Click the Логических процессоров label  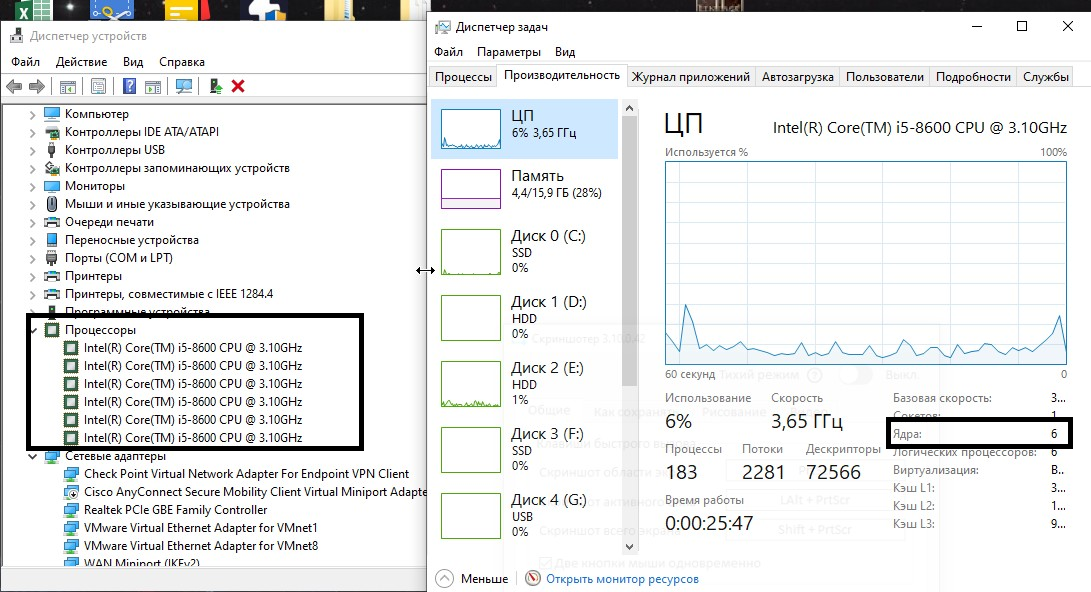pyautogui.click(x=964, y=452)
